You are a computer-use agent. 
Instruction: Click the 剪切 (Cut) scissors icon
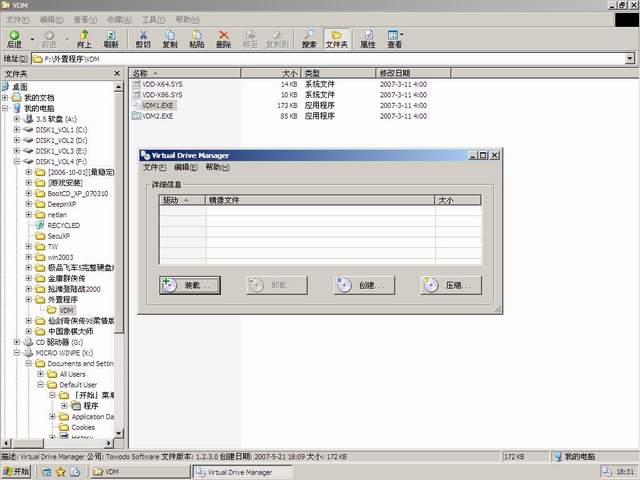click(143, 39)
